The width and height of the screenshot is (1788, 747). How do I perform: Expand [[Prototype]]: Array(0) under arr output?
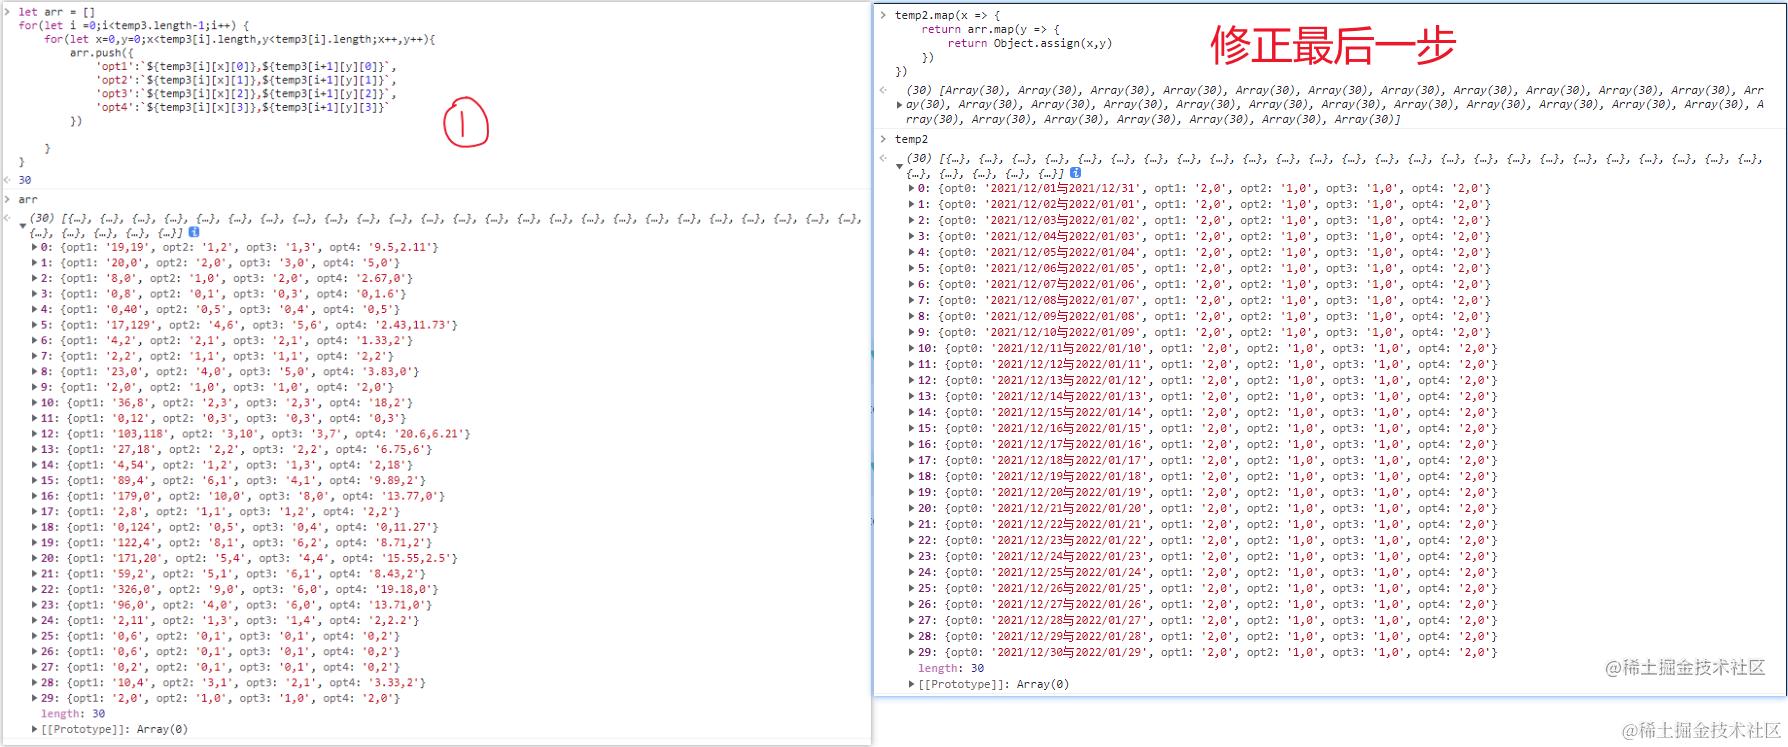[35, 729]
